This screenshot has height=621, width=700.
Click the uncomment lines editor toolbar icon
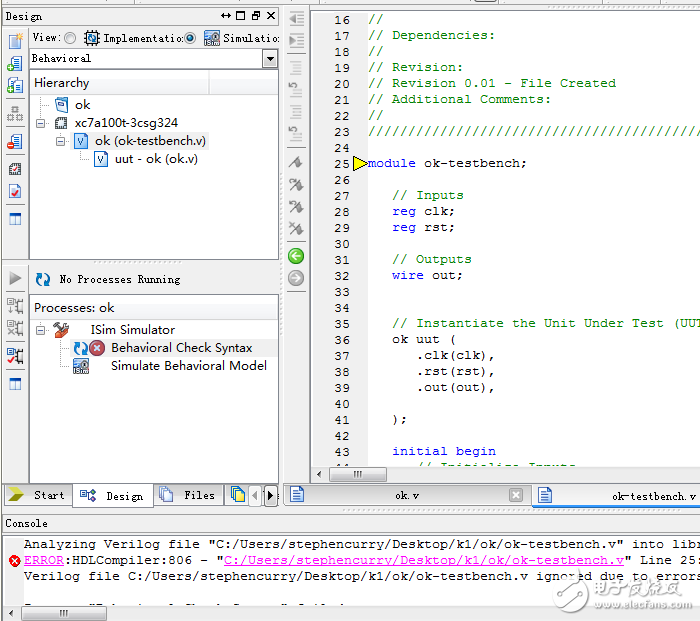[296, 89]
